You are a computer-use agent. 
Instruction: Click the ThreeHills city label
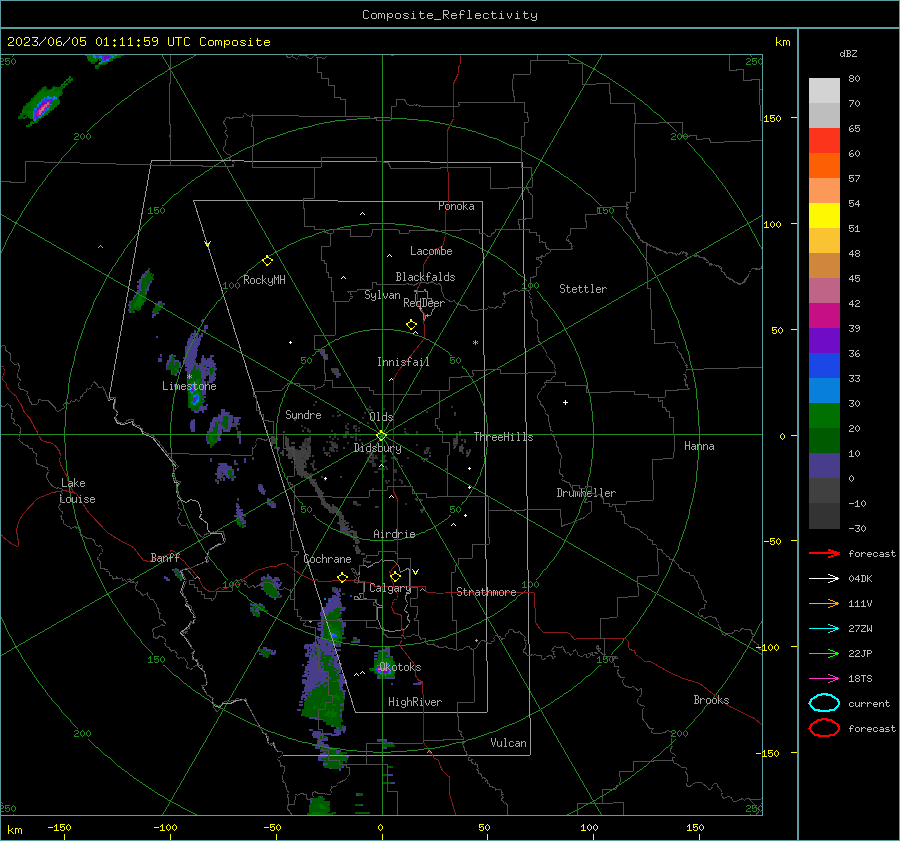click(503, 437)
